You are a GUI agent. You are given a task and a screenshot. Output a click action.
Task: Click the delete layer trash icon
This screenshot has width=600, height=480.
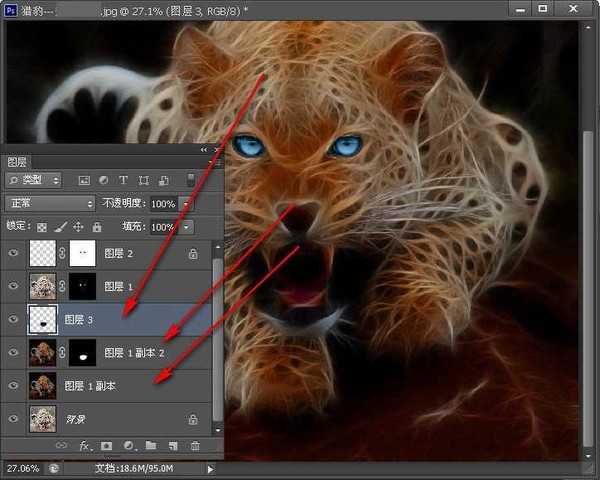(x=195, y=445)
